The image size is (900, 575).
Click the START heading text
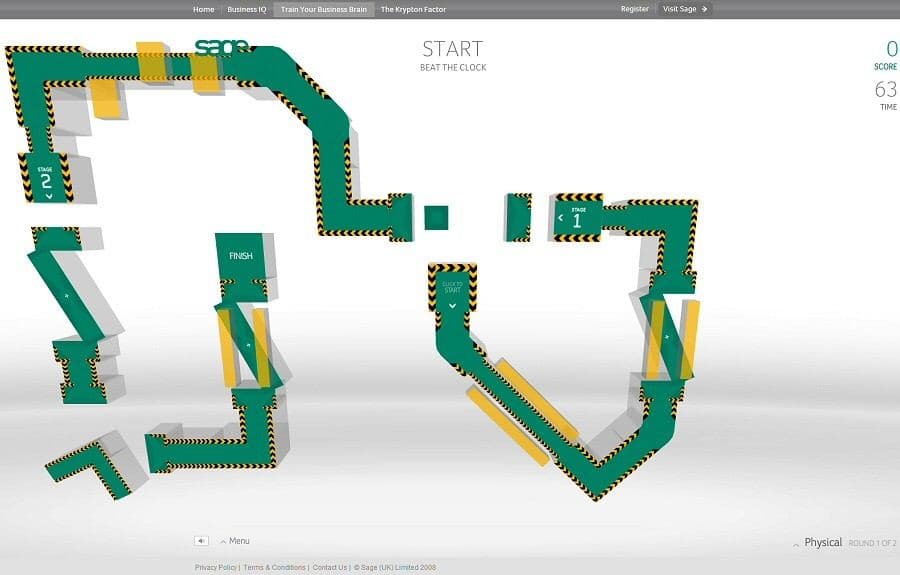coord(453,49)
